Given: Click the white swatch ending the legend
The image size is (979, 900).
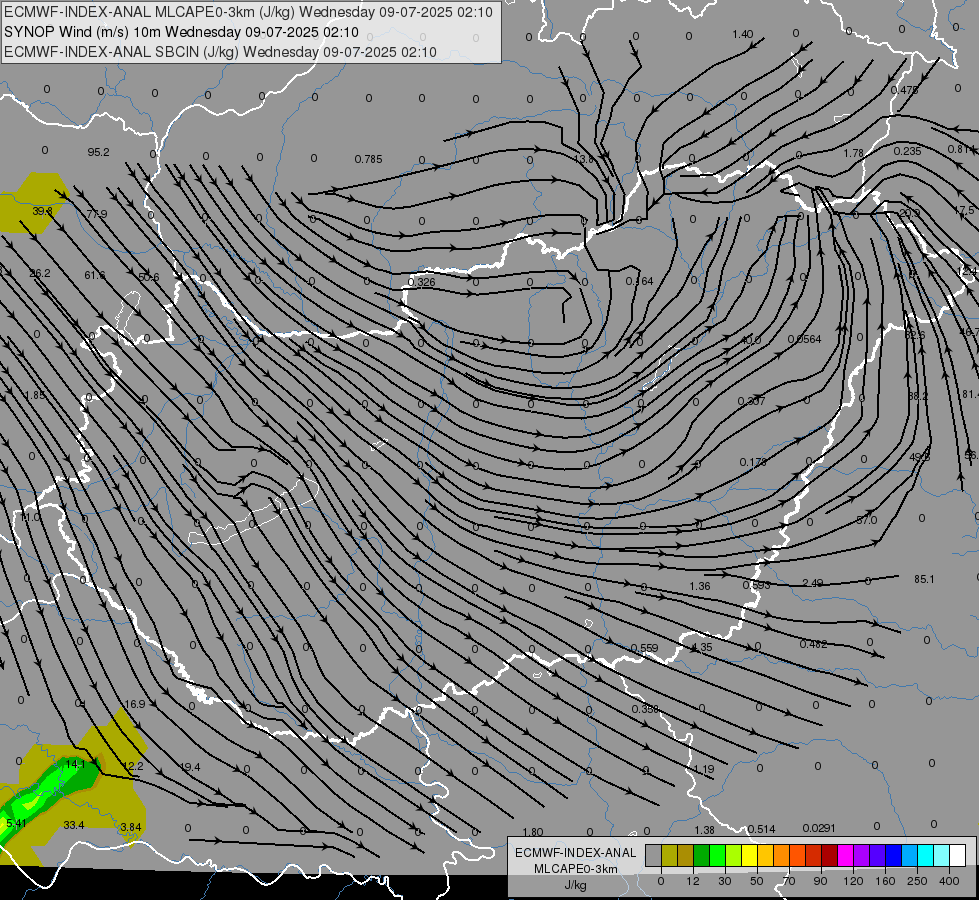Looking at the screenshot, I should [x=957, y=855].
